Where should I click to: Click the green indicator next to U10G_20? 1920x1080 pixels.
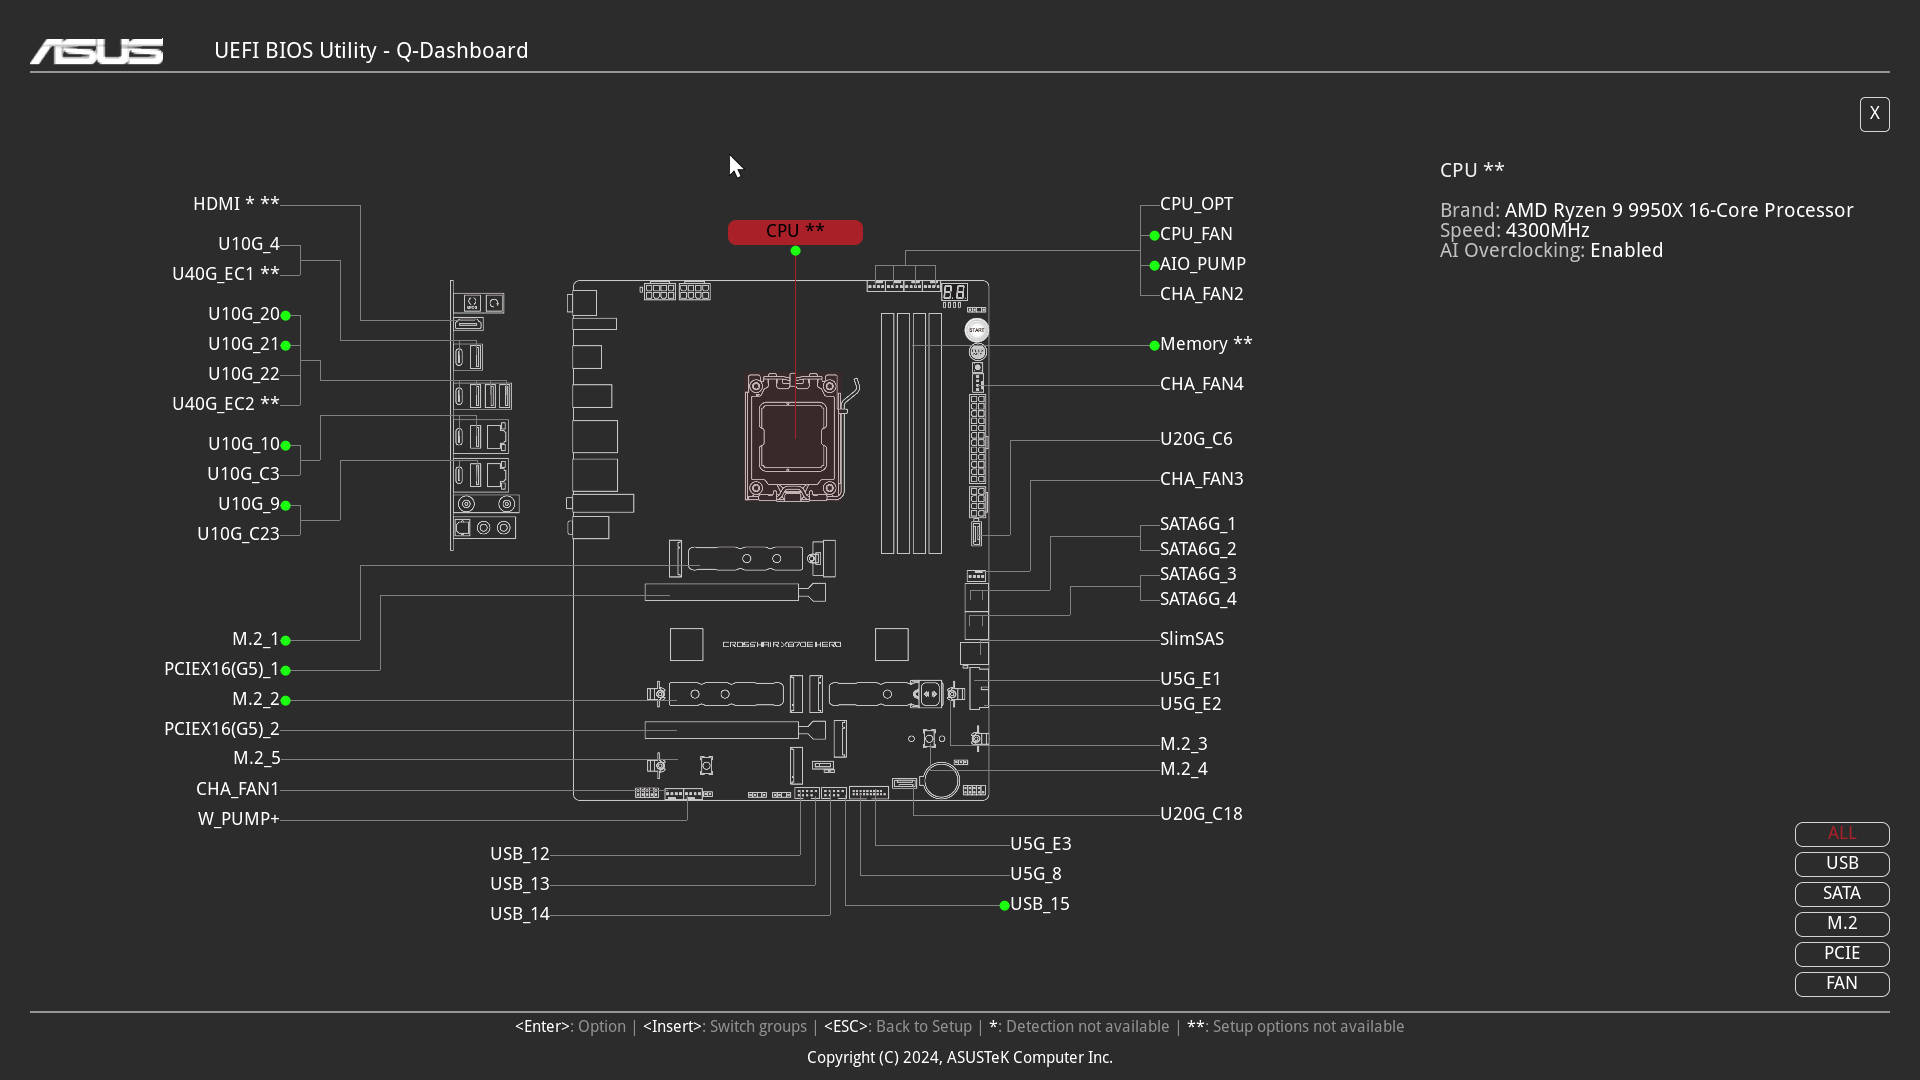[x=286, y=315]
